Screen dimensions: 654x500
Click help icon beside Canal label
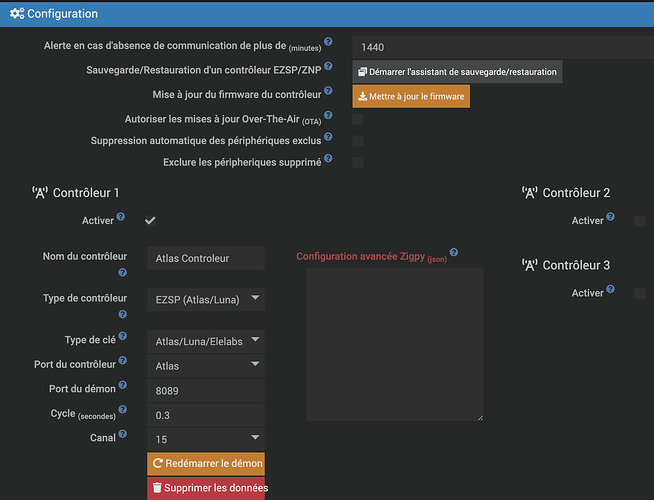click(123, 434)
